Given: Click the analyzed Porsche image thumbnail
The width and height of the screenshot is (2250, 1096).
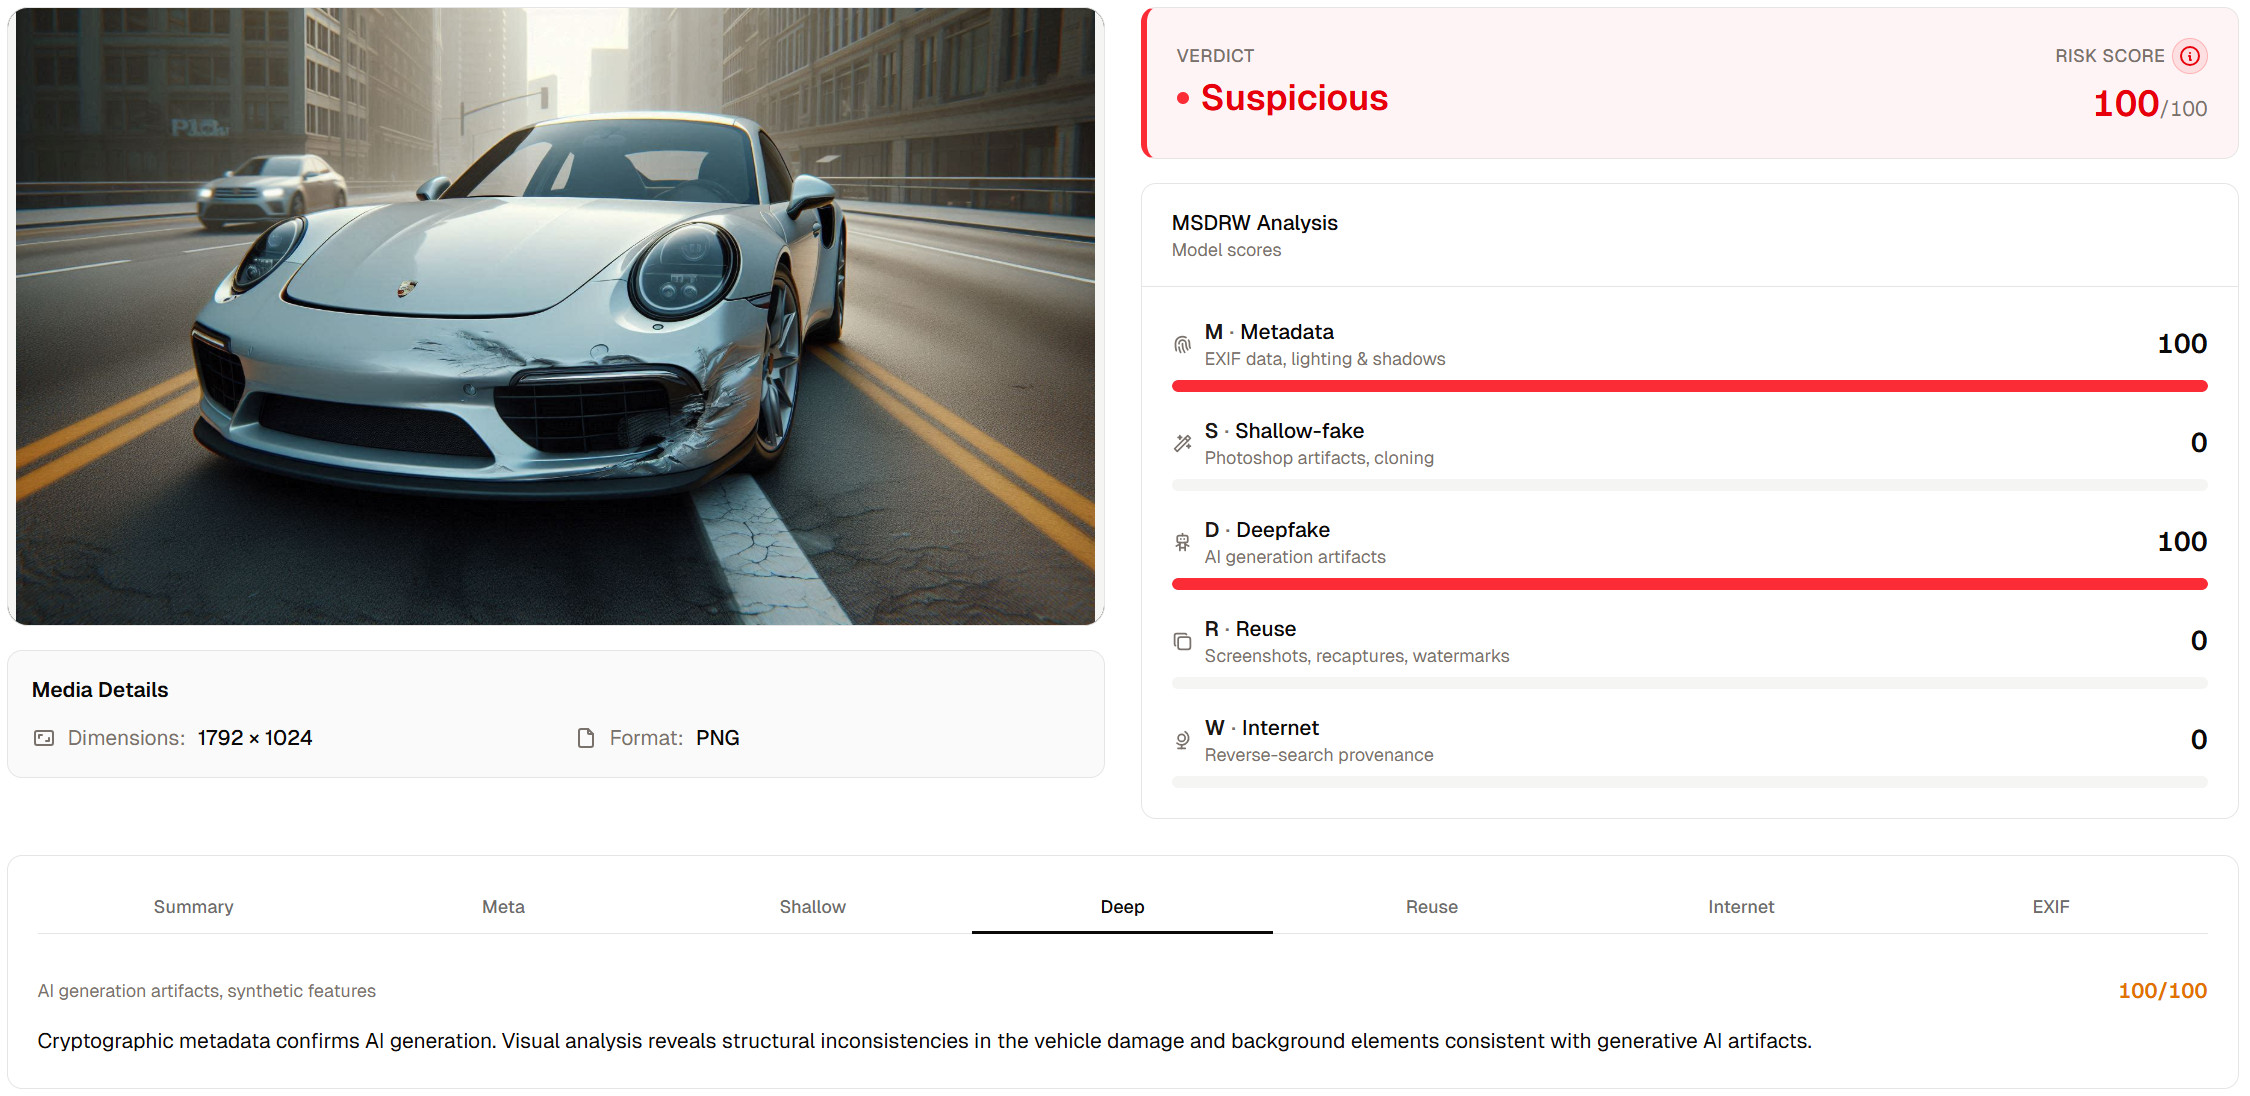Looking at the screenshot, I should (556, 316).
